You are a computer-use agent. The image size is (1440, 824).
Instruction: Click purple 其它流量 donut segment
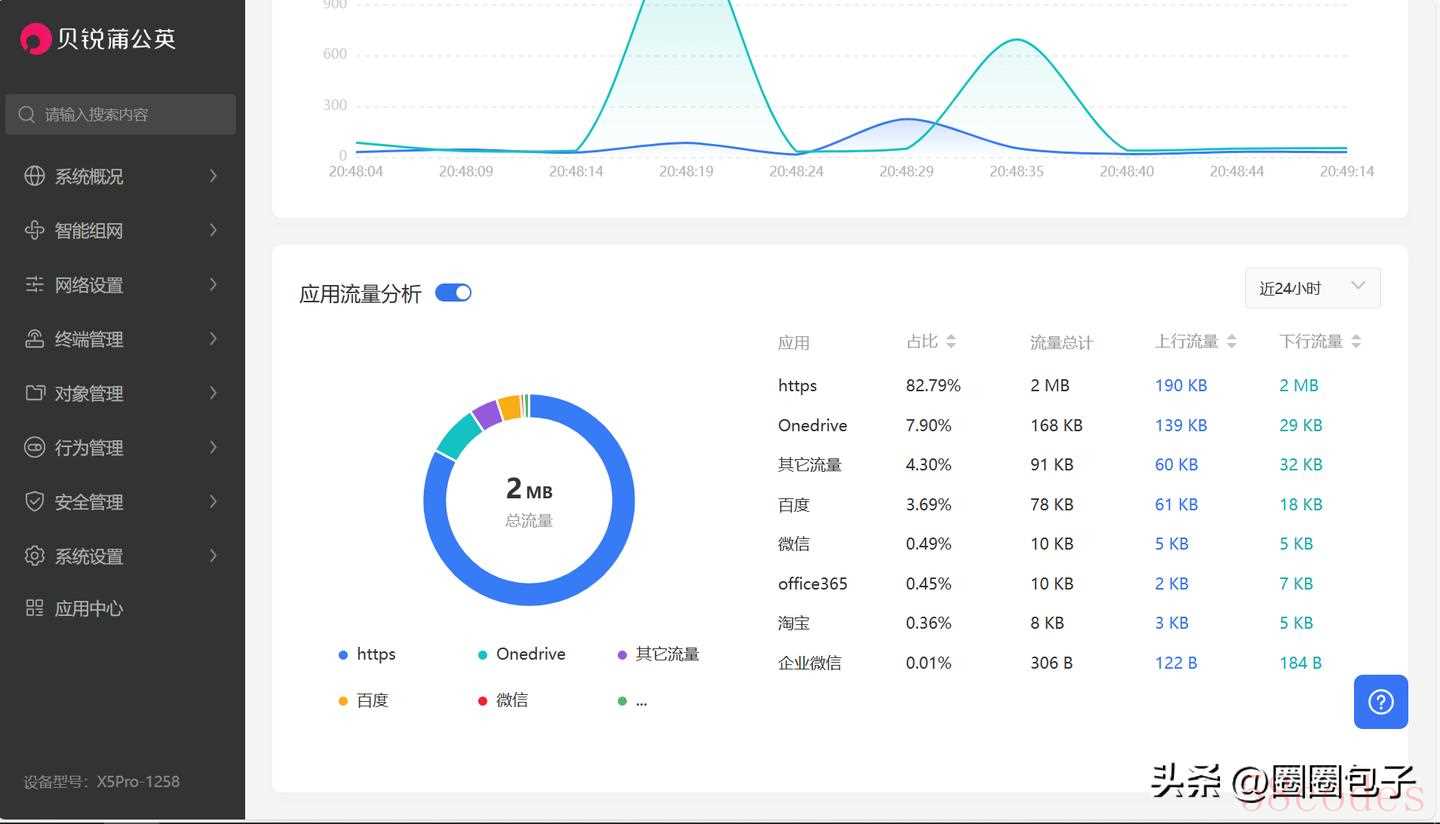pyautogui.click(x=487, y=414)
